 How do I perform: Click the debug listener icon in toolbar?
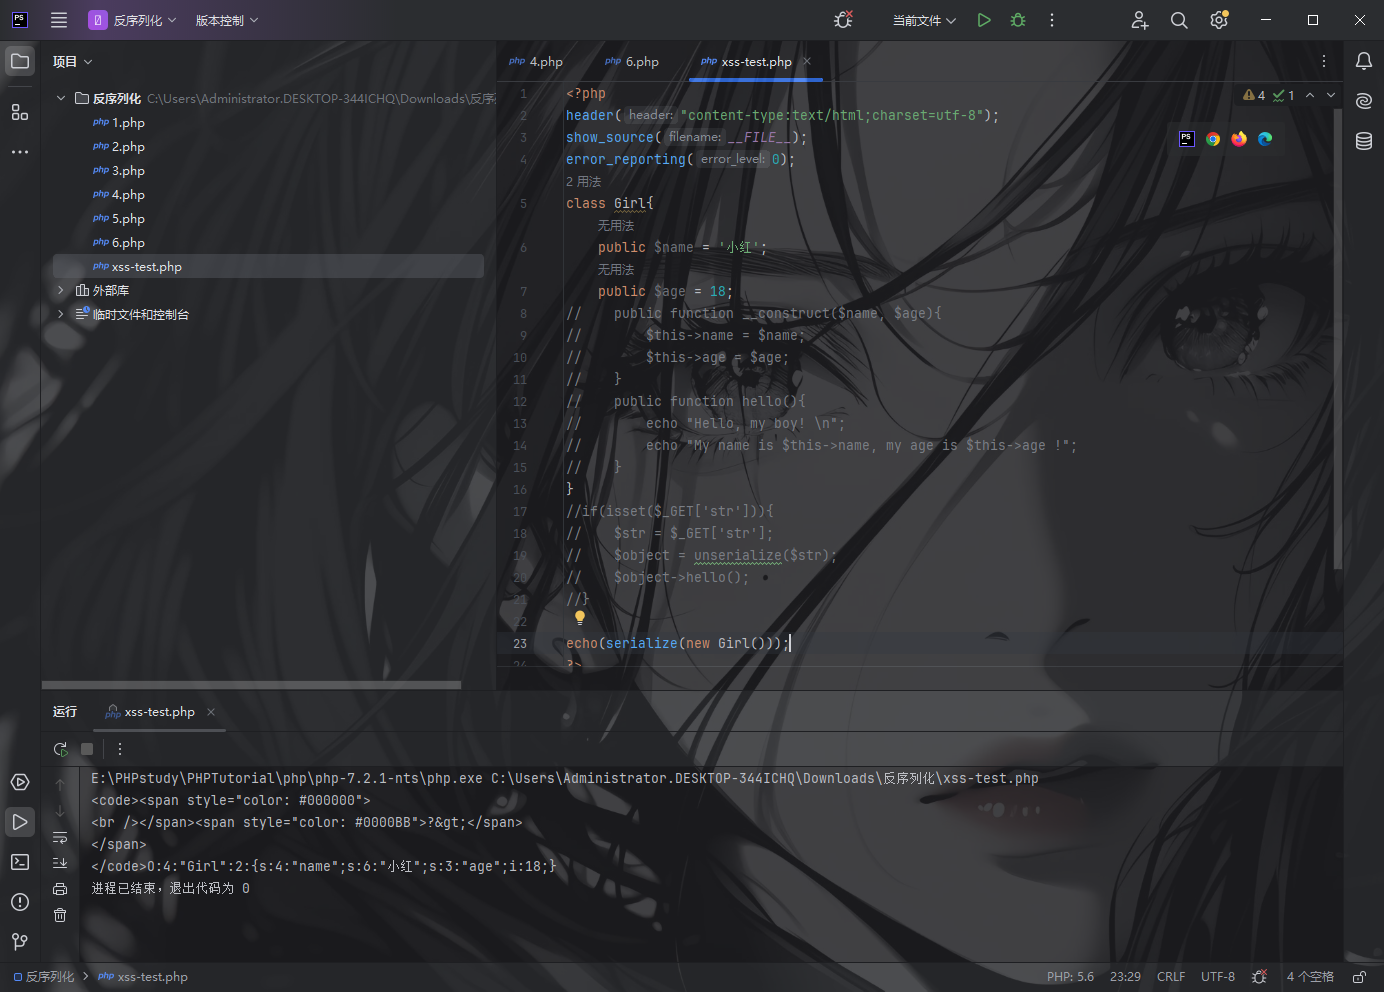(x=843, y=20)
